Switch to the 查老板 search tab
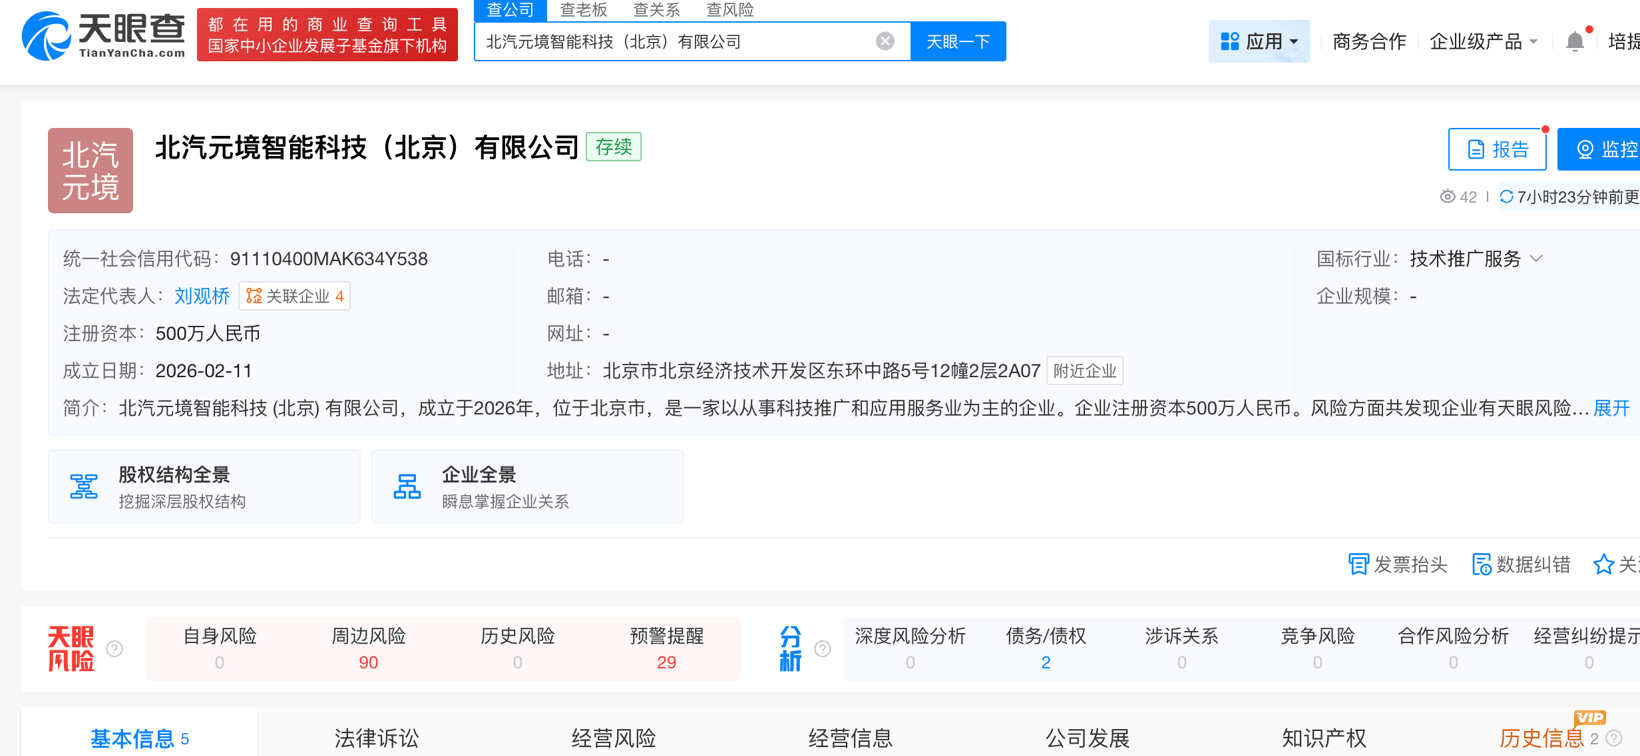The width and height of the screenshot is (1640, 756). pyautogui.click(x=583, y=10)
